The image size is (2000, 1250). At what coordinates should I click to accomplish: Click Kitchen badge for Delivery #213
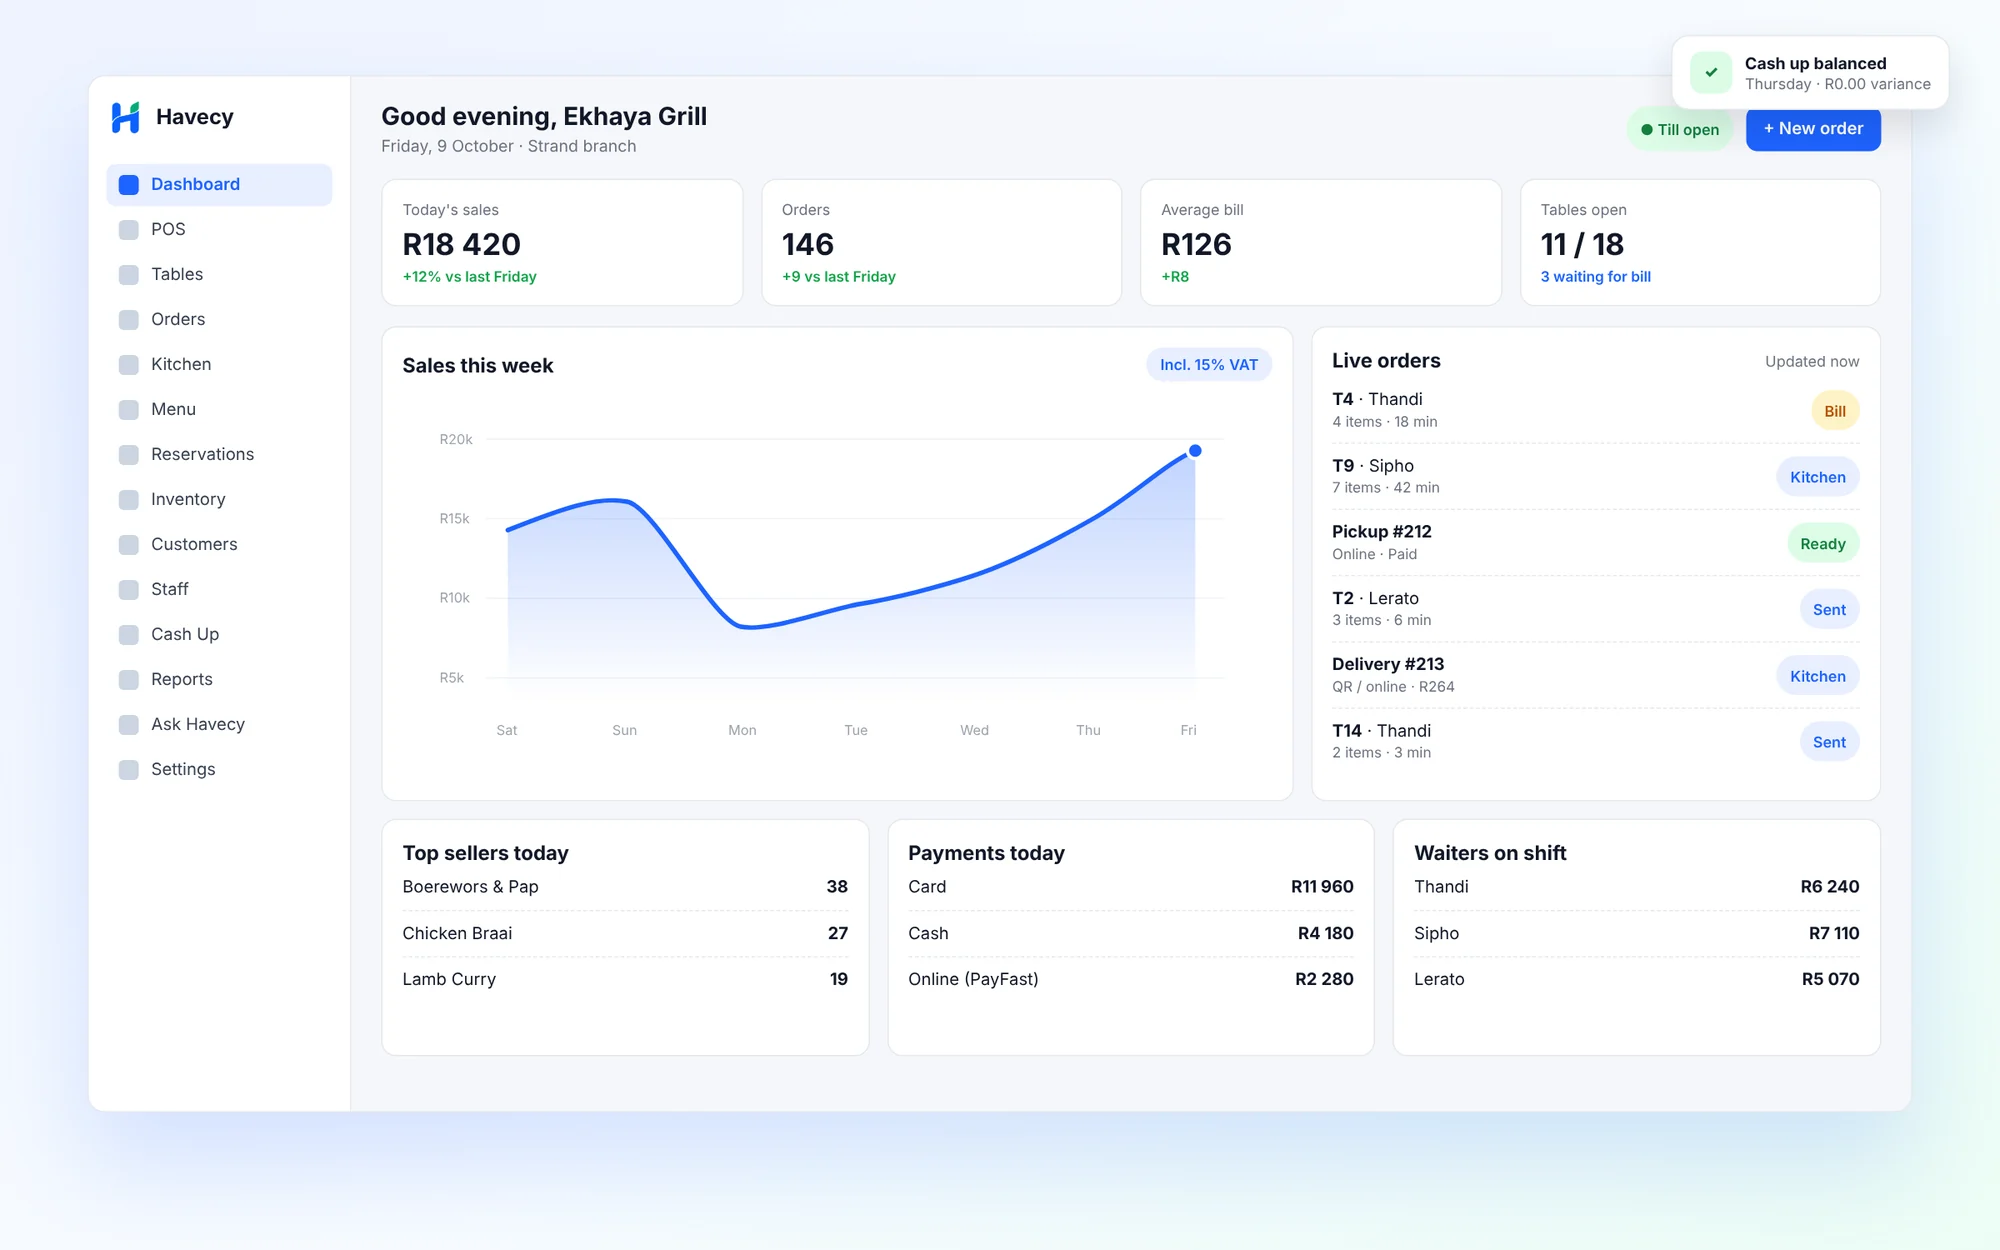click(x=1818, y=676)
